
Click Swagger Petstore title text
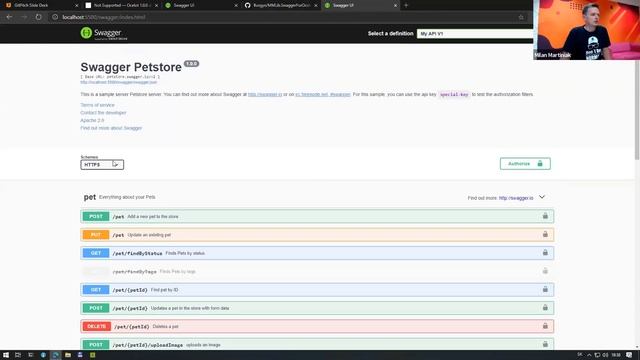point(131,67)
